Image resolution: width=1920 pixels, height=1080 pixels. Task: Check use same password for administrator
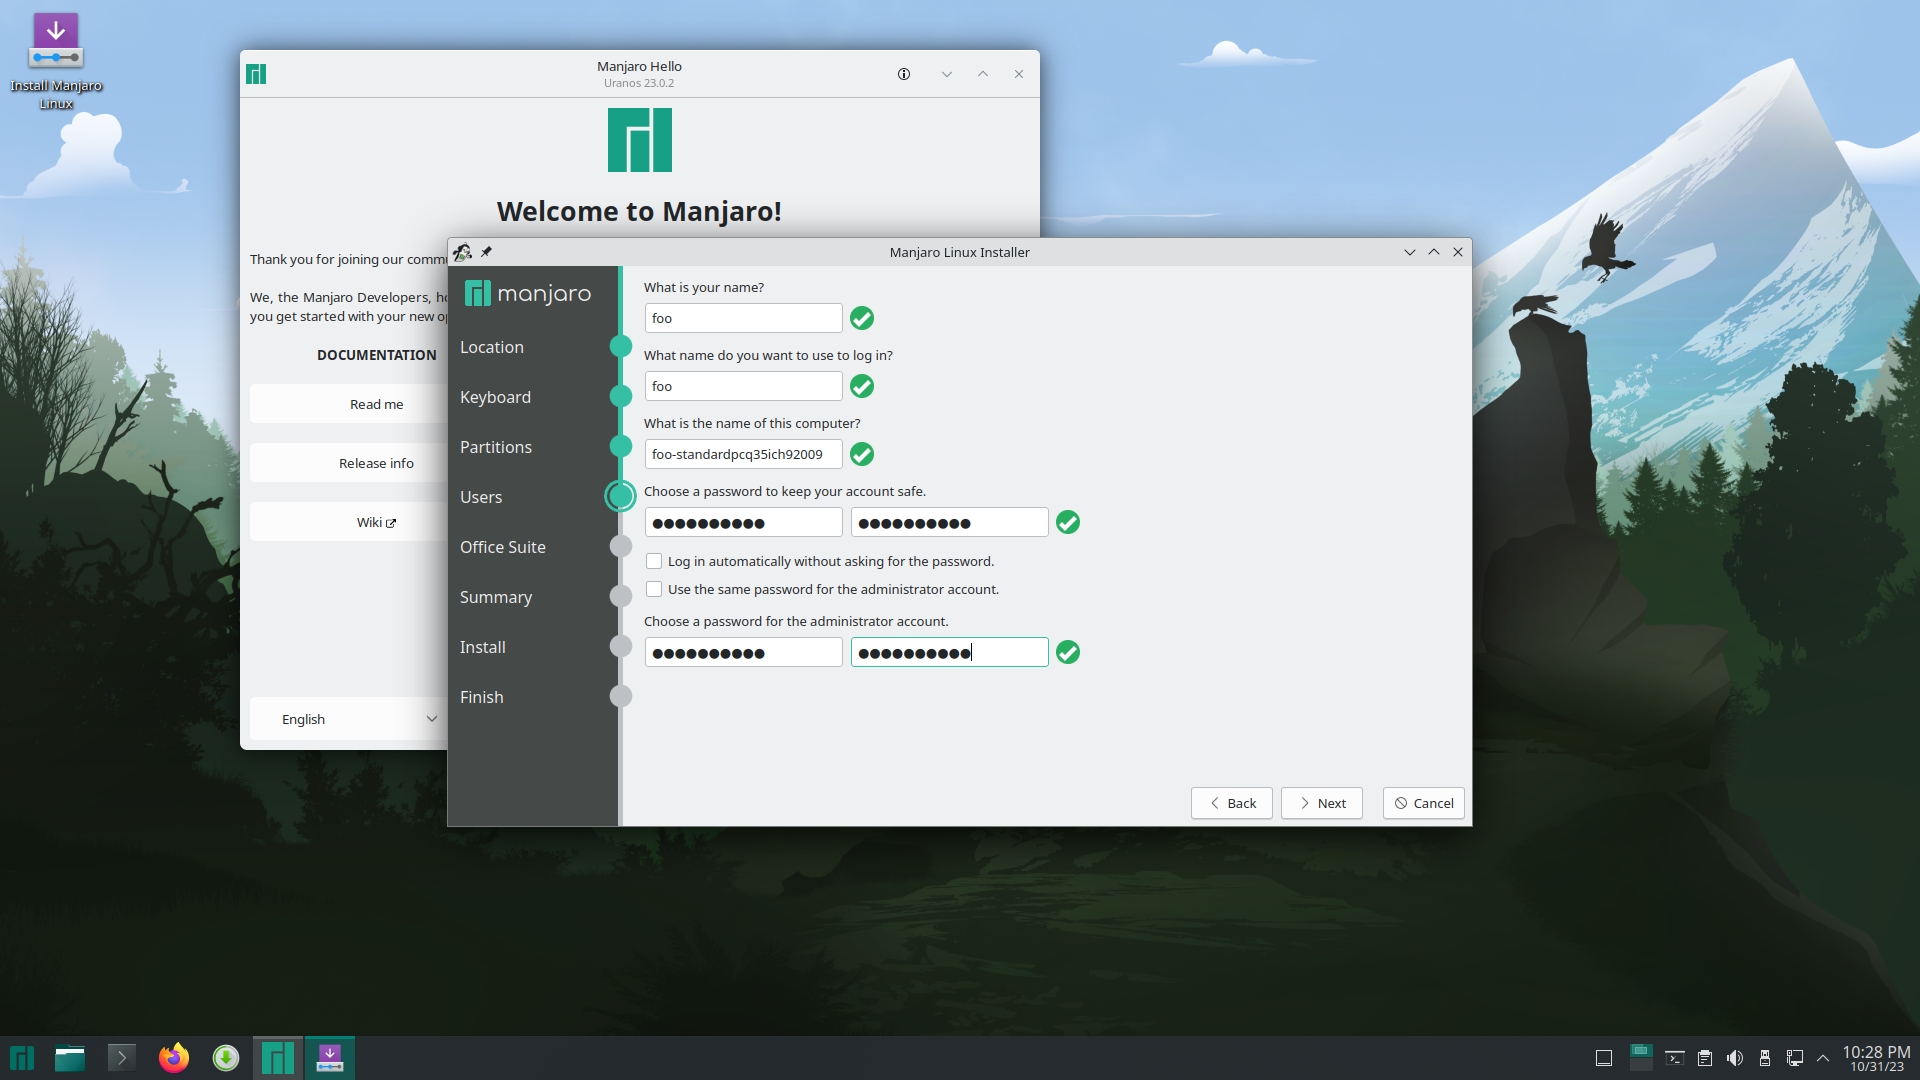coord(654,589)
